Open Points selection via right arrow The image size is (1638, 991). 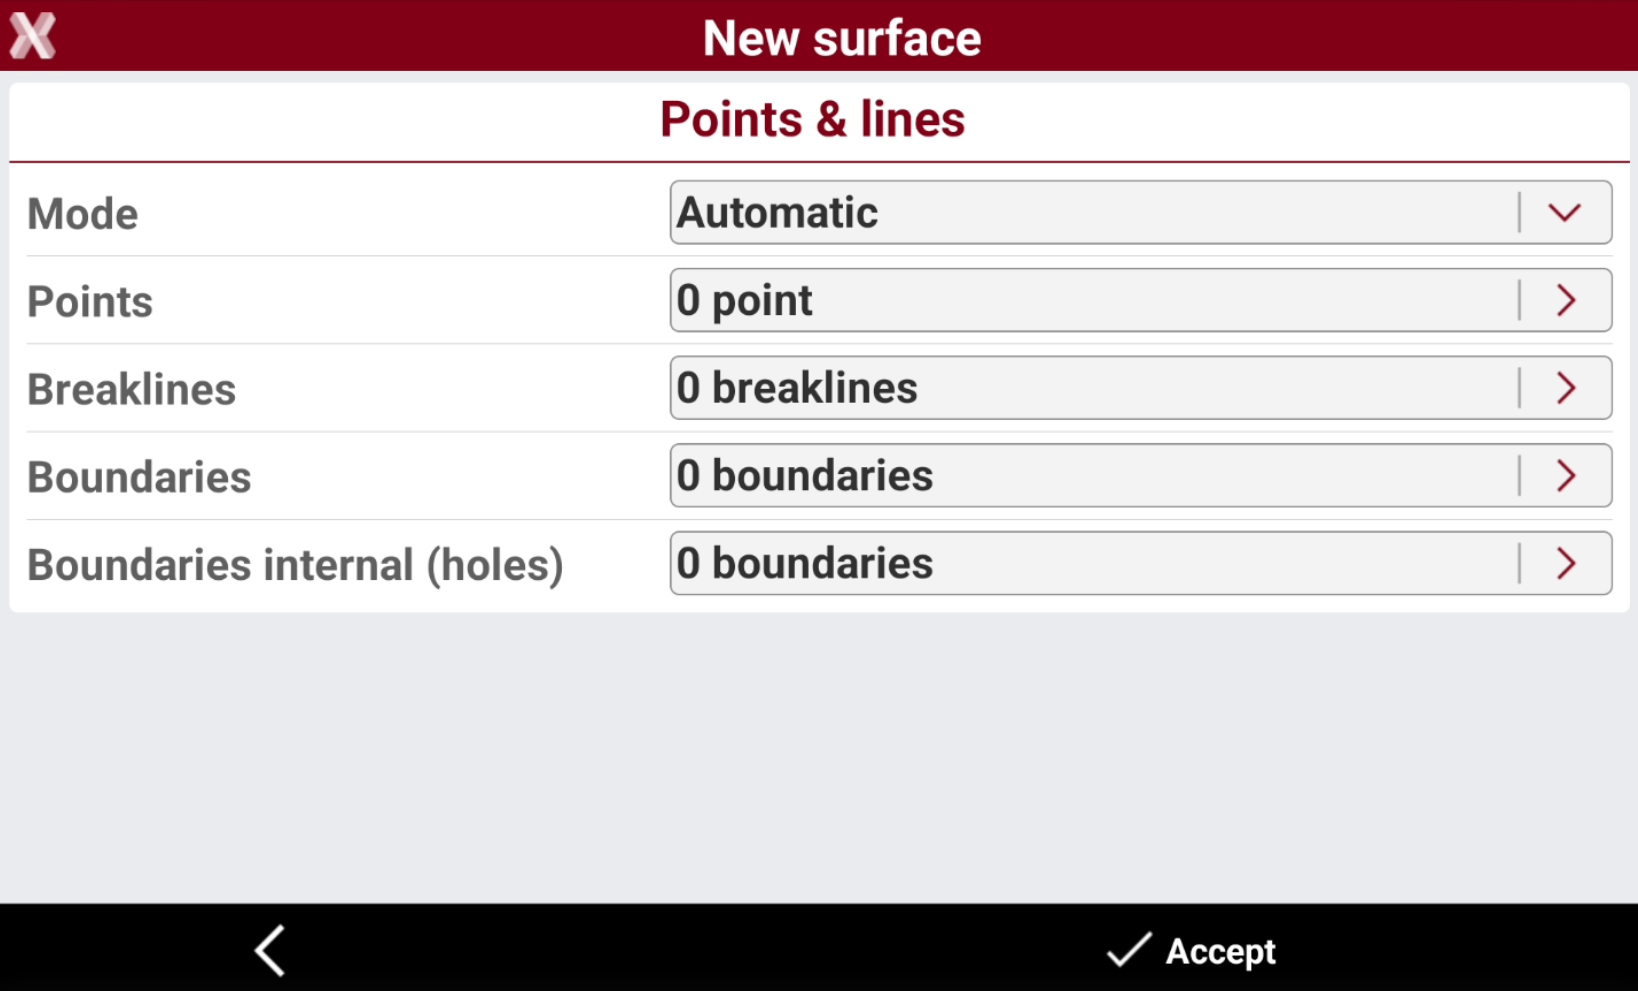(1566, 300)
